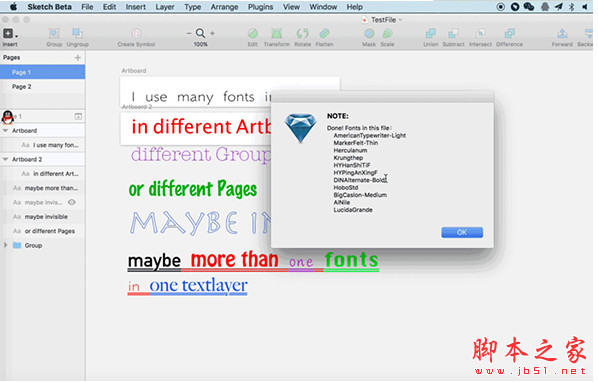Screen dimensions: 598x382
Task: Click 'LucidaGrande' in the font list
Action: pos(353,210)
